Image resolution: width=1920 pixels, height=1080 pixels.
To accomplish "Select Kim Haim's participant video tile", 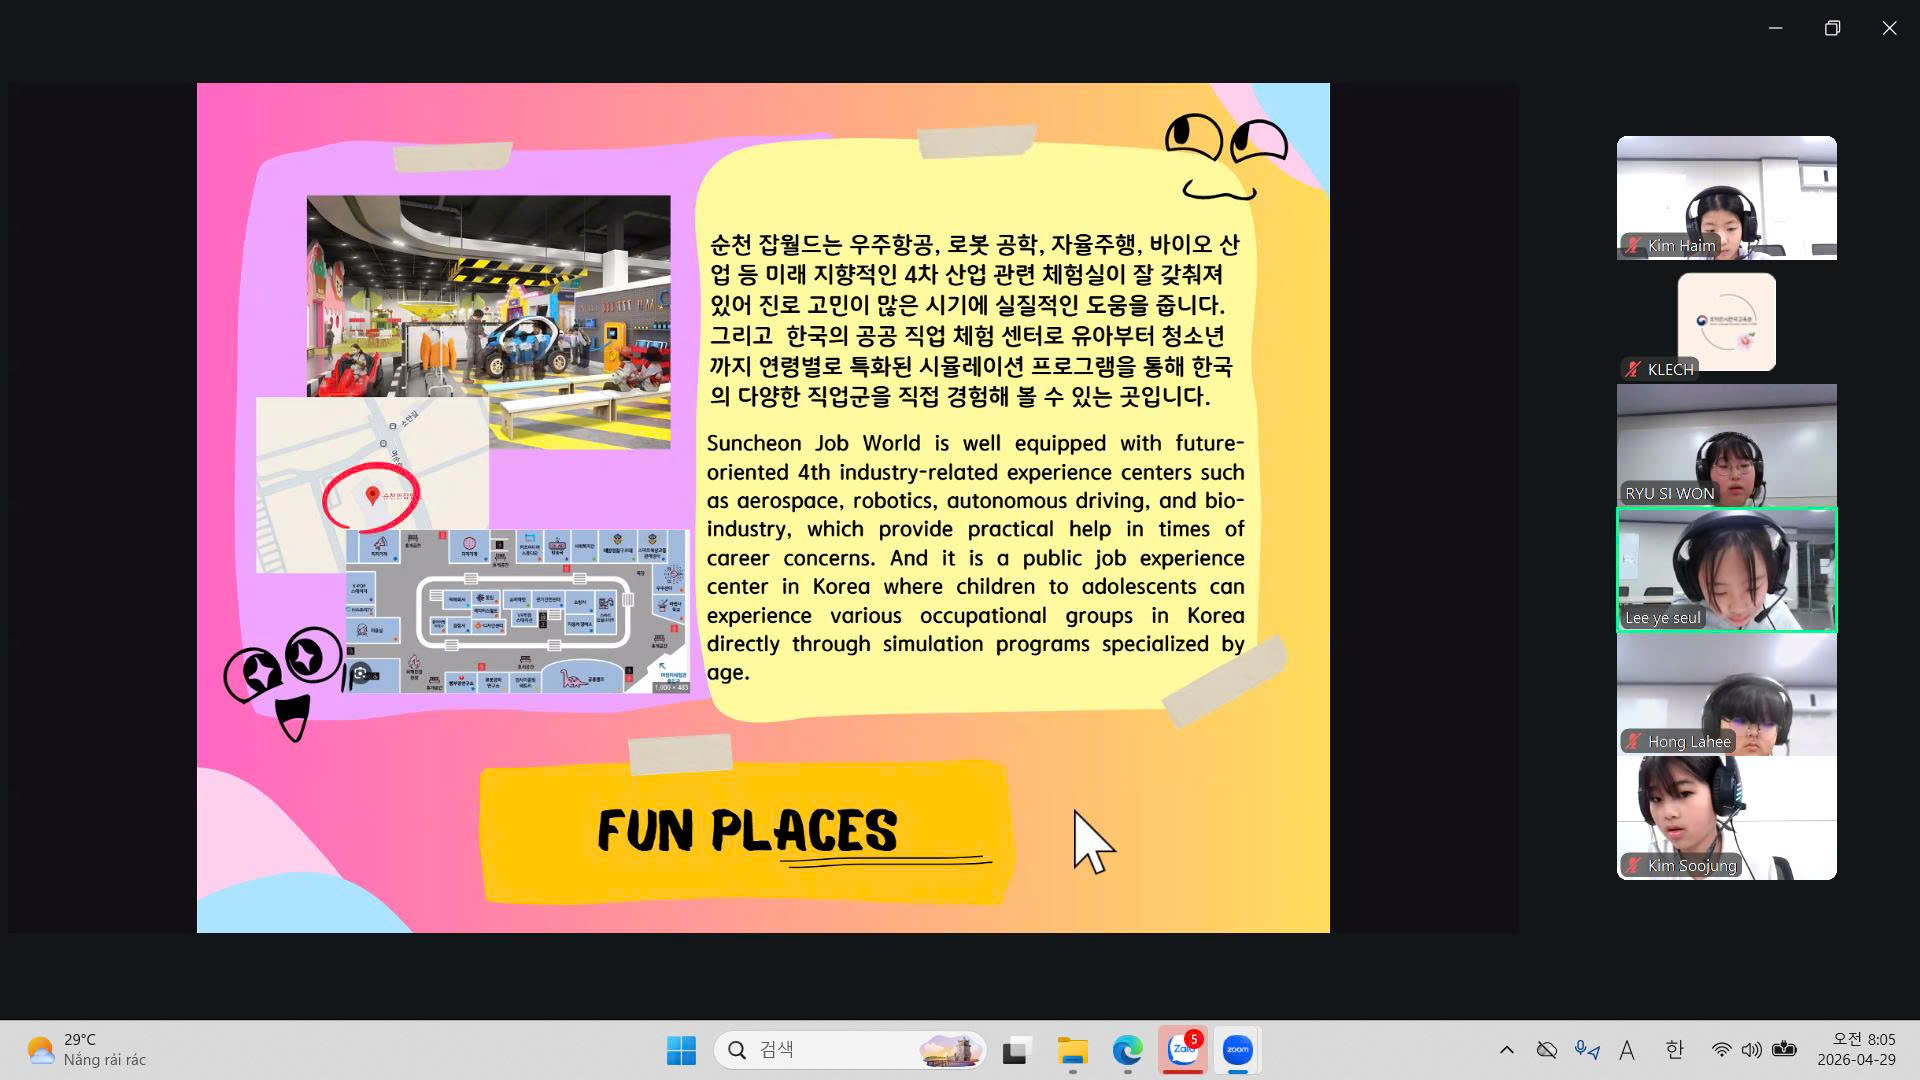I will click(1726, 197).
